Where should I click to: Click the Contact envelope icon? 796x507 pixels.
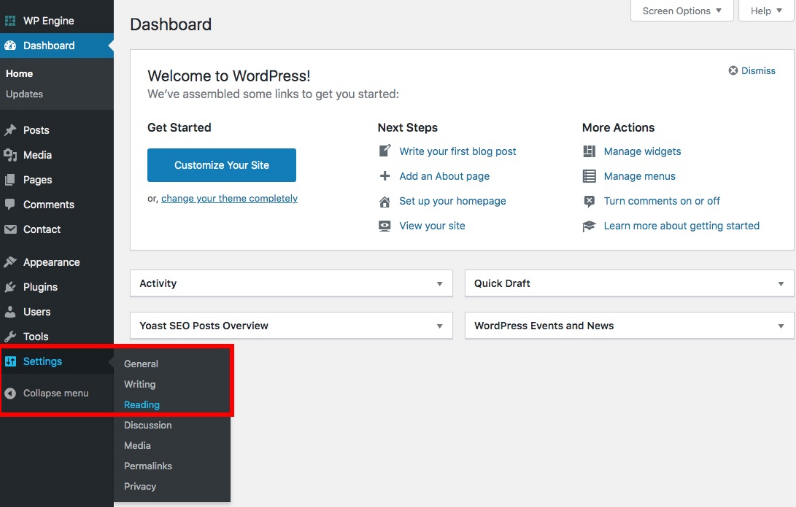(10, 229)
